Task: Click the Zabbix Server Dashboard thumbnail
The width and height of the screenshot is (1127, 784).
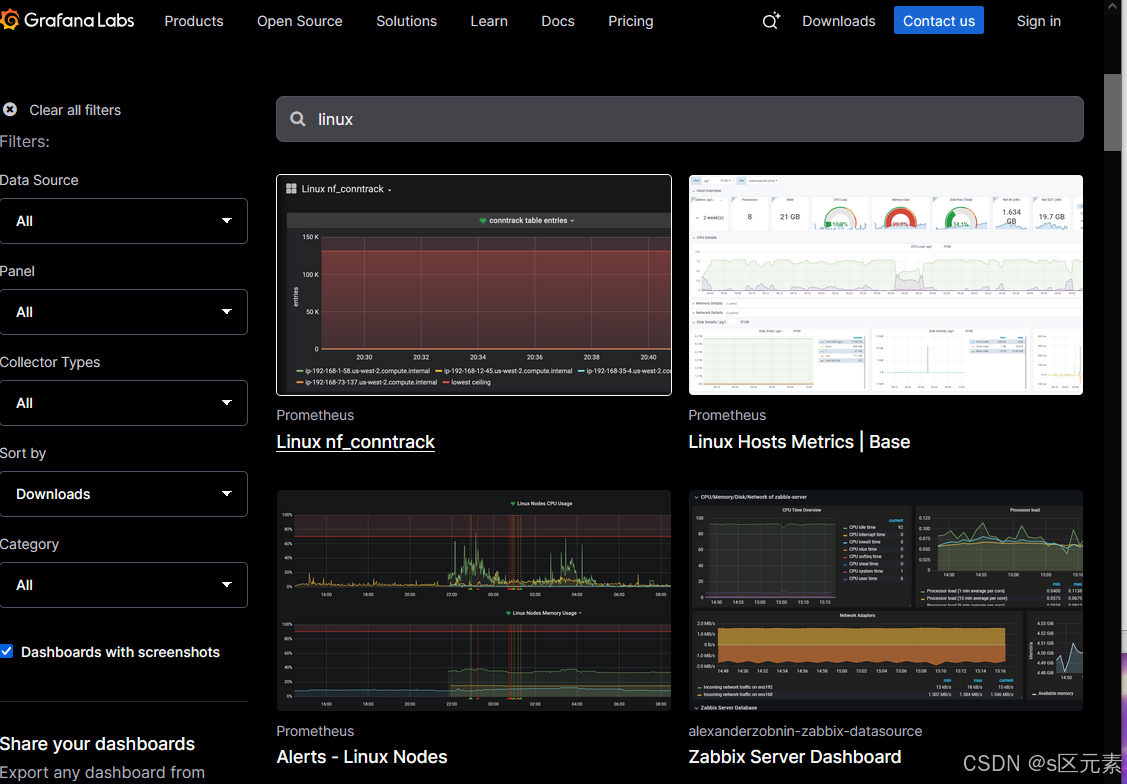Action: 886,601
